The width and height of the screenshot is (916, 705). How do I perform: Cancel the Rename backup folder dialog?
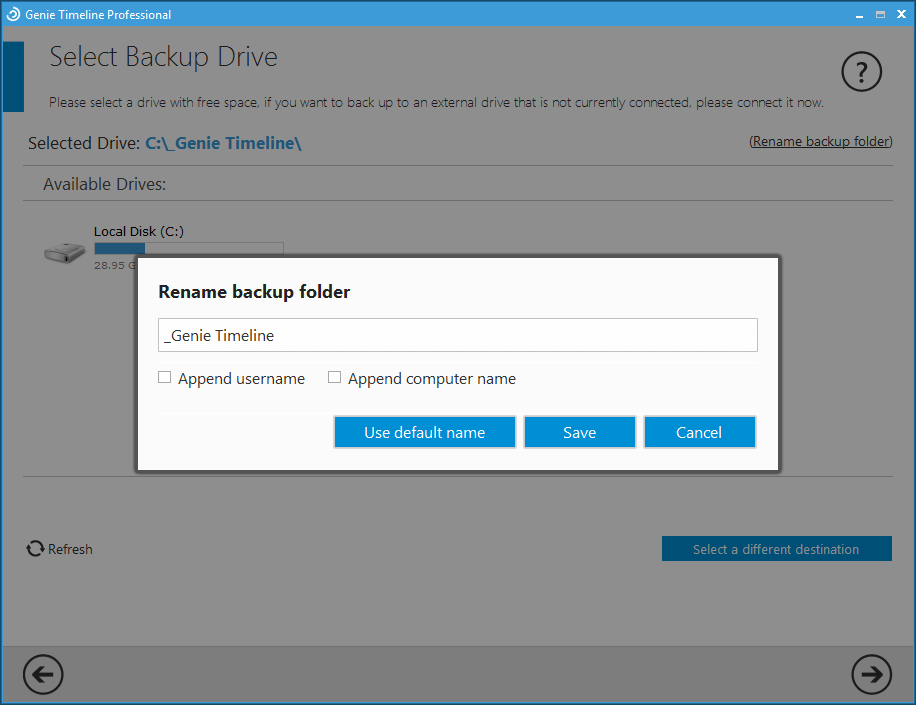click(699, 432)
